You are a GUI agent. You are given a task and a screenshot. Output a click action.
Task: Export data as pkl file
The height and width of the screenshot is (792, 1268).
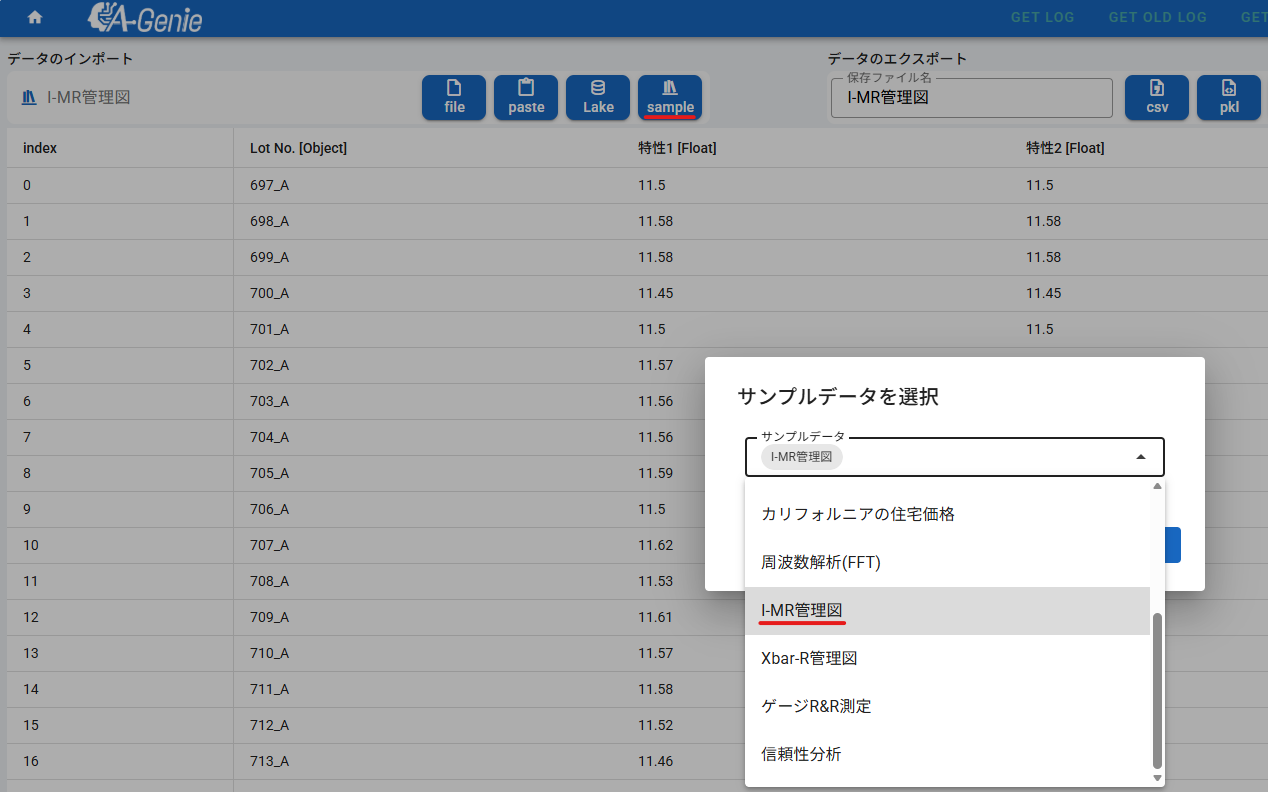(x=1229, y=97)
